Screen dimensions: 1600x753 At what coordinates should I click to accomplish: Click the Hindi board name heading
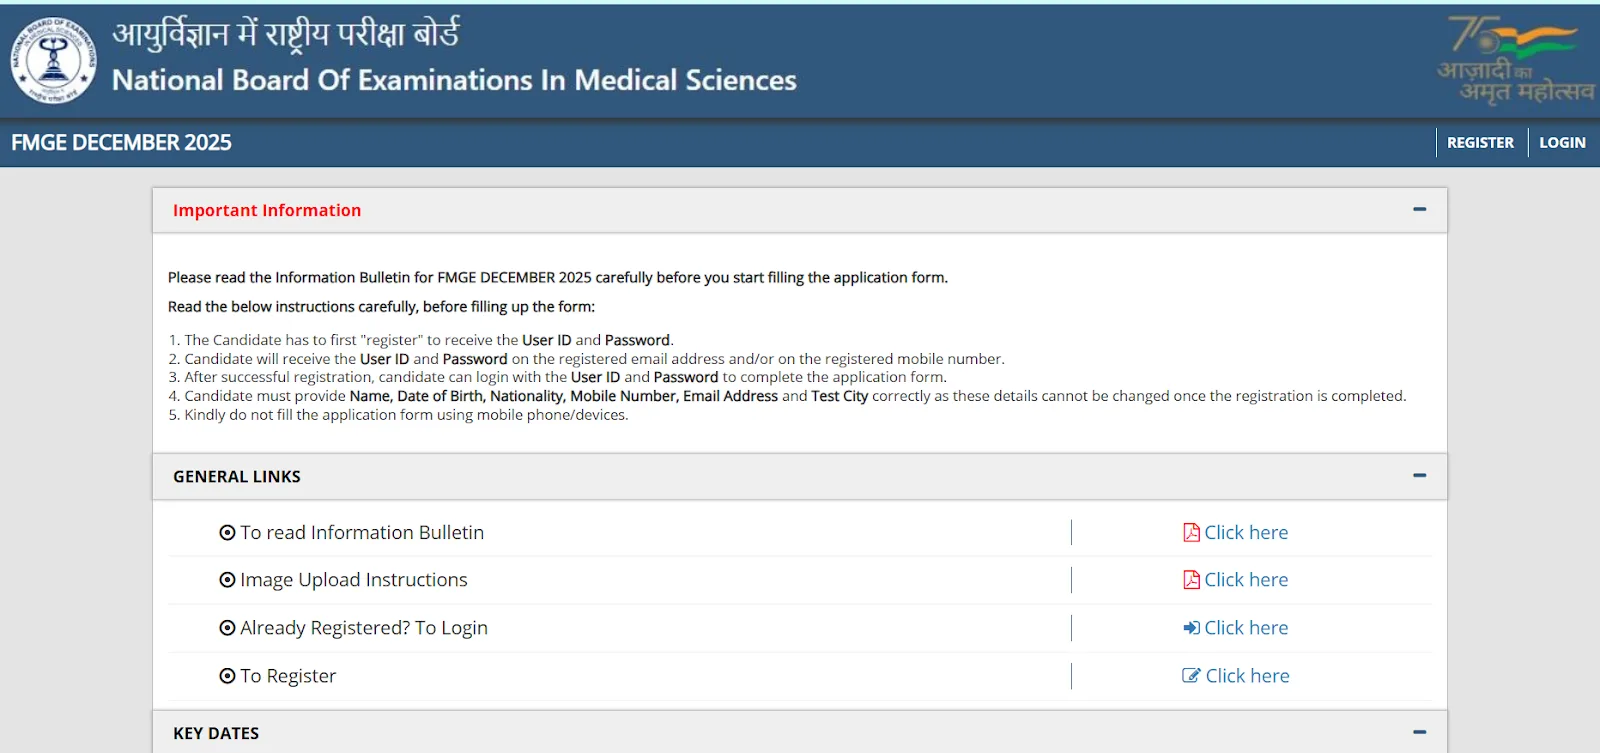point(286,34)
